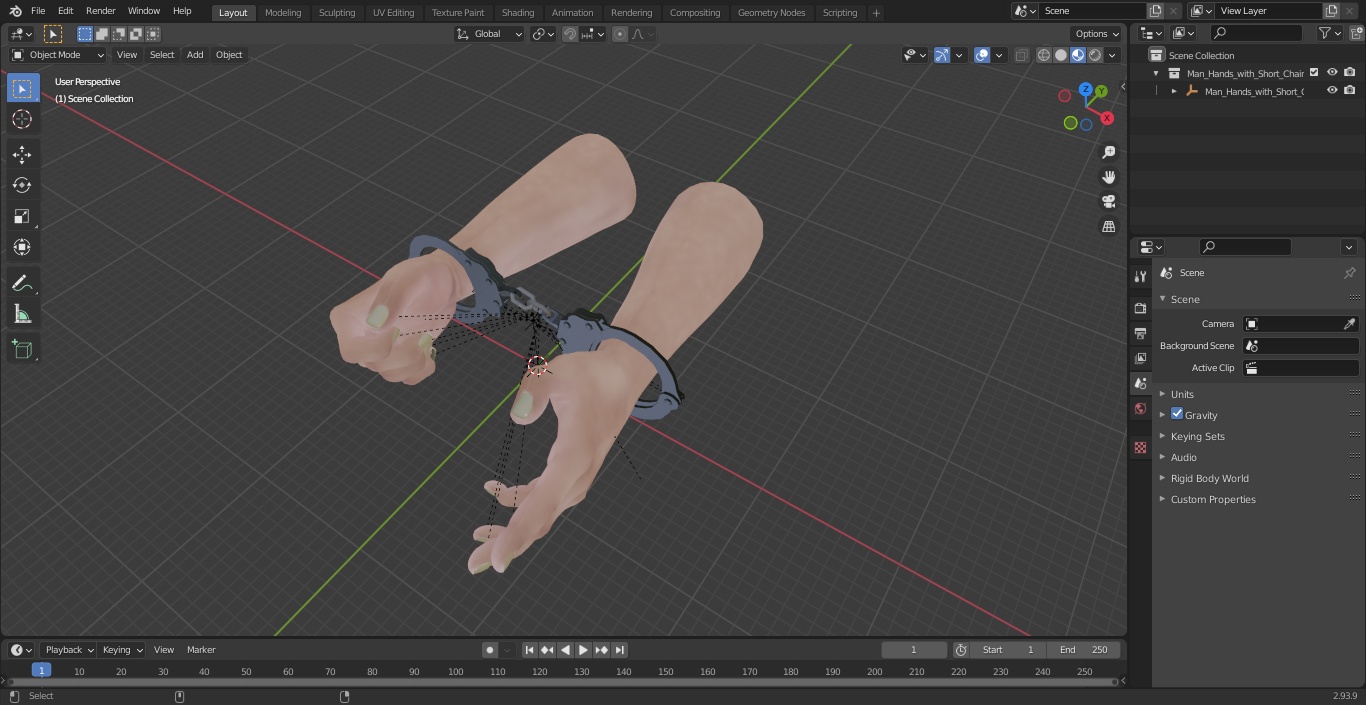The height and width of the screenshot is (705, 1366).
Task: Click the pan view hand icon
Action: (x=1108, y=177)
